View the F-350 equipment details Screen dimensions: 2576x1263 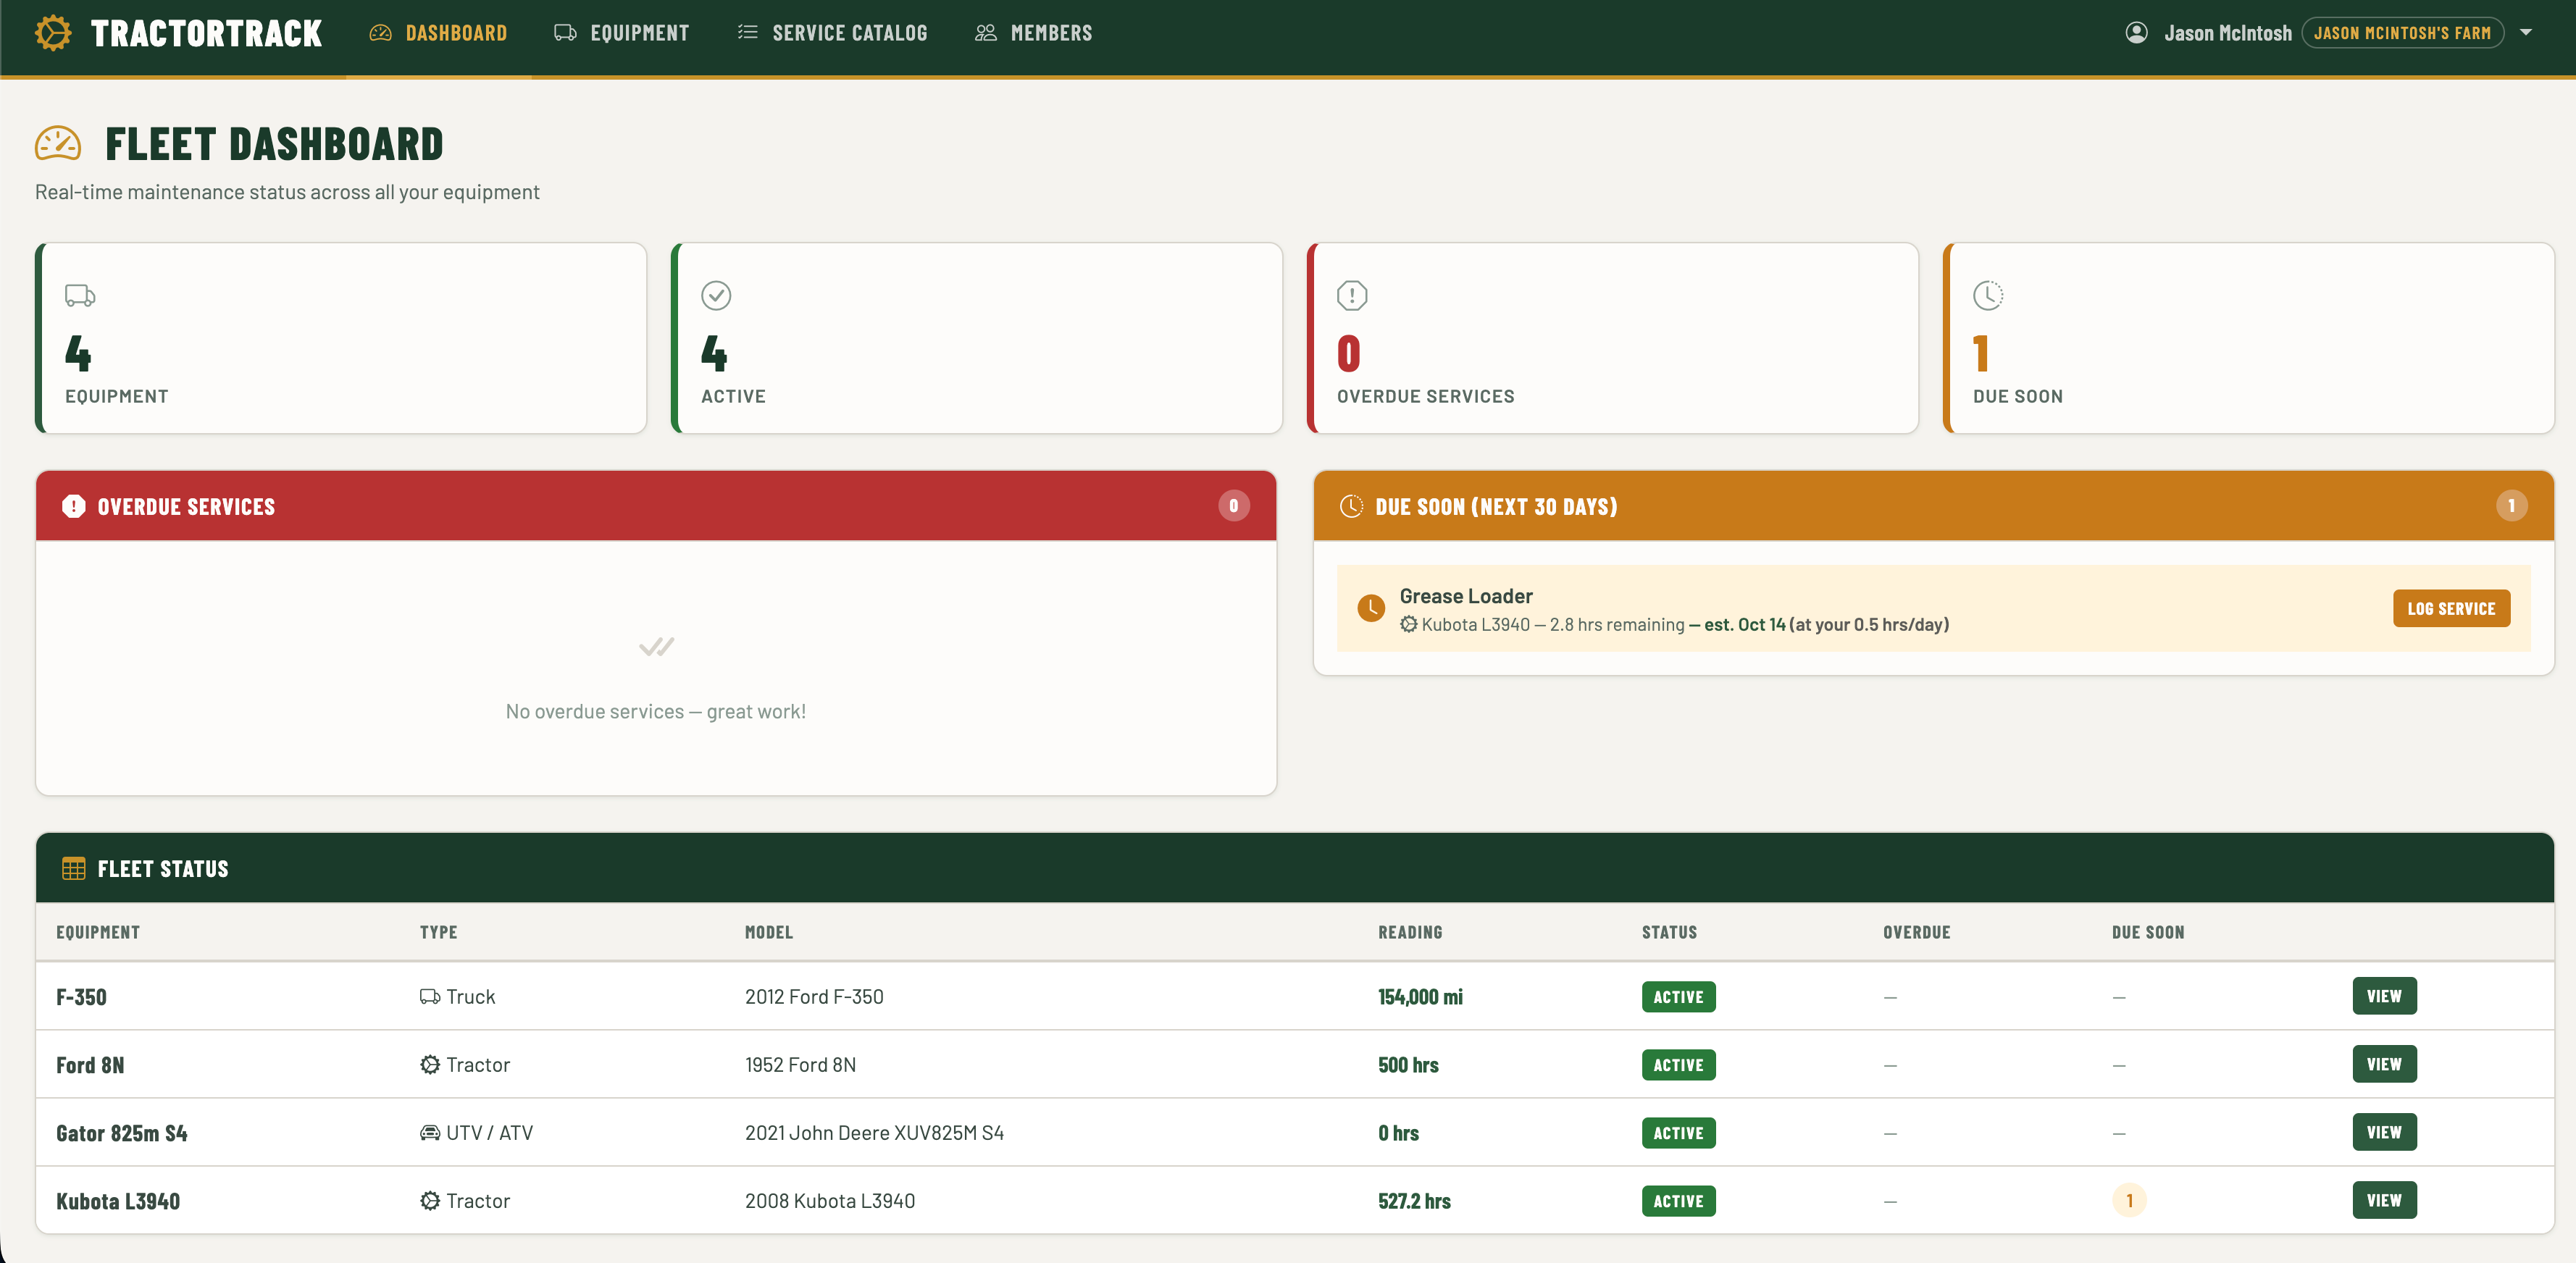tap(2384, 996)
